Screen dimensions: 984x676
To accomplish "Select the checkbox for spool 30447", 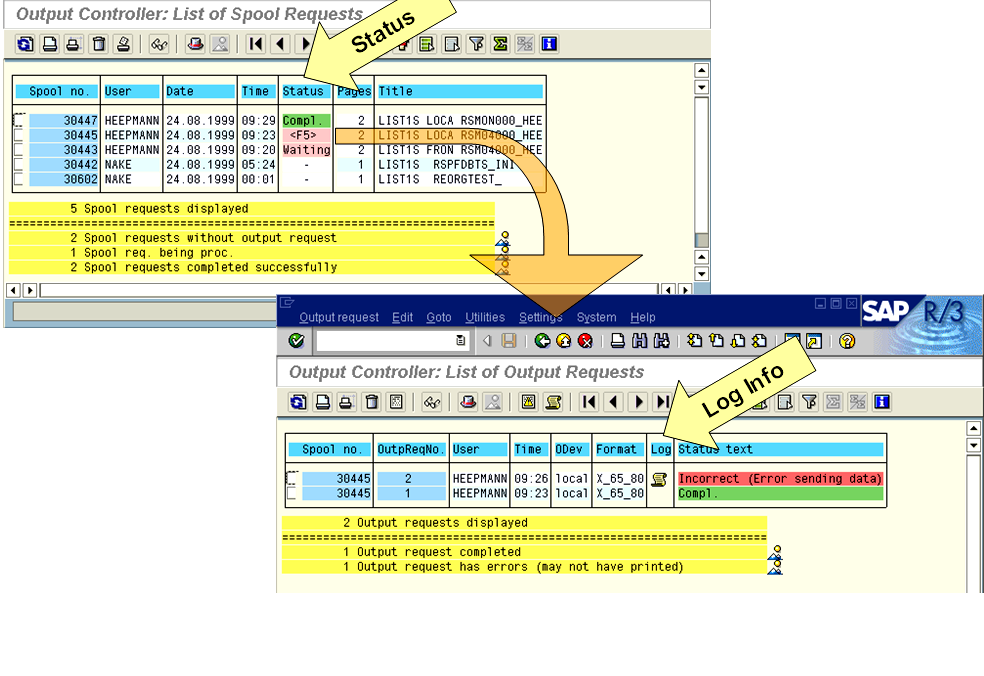I will (20, 119).
